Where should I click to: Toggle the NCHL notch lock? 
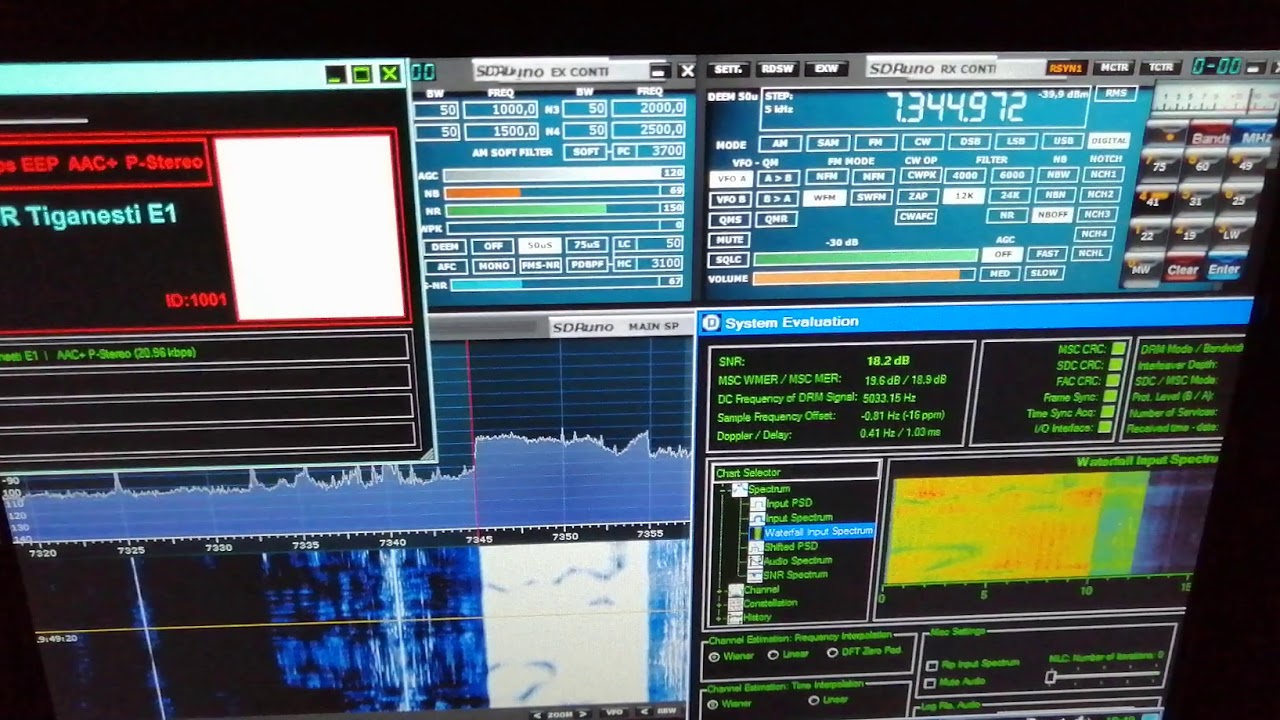1091,253
